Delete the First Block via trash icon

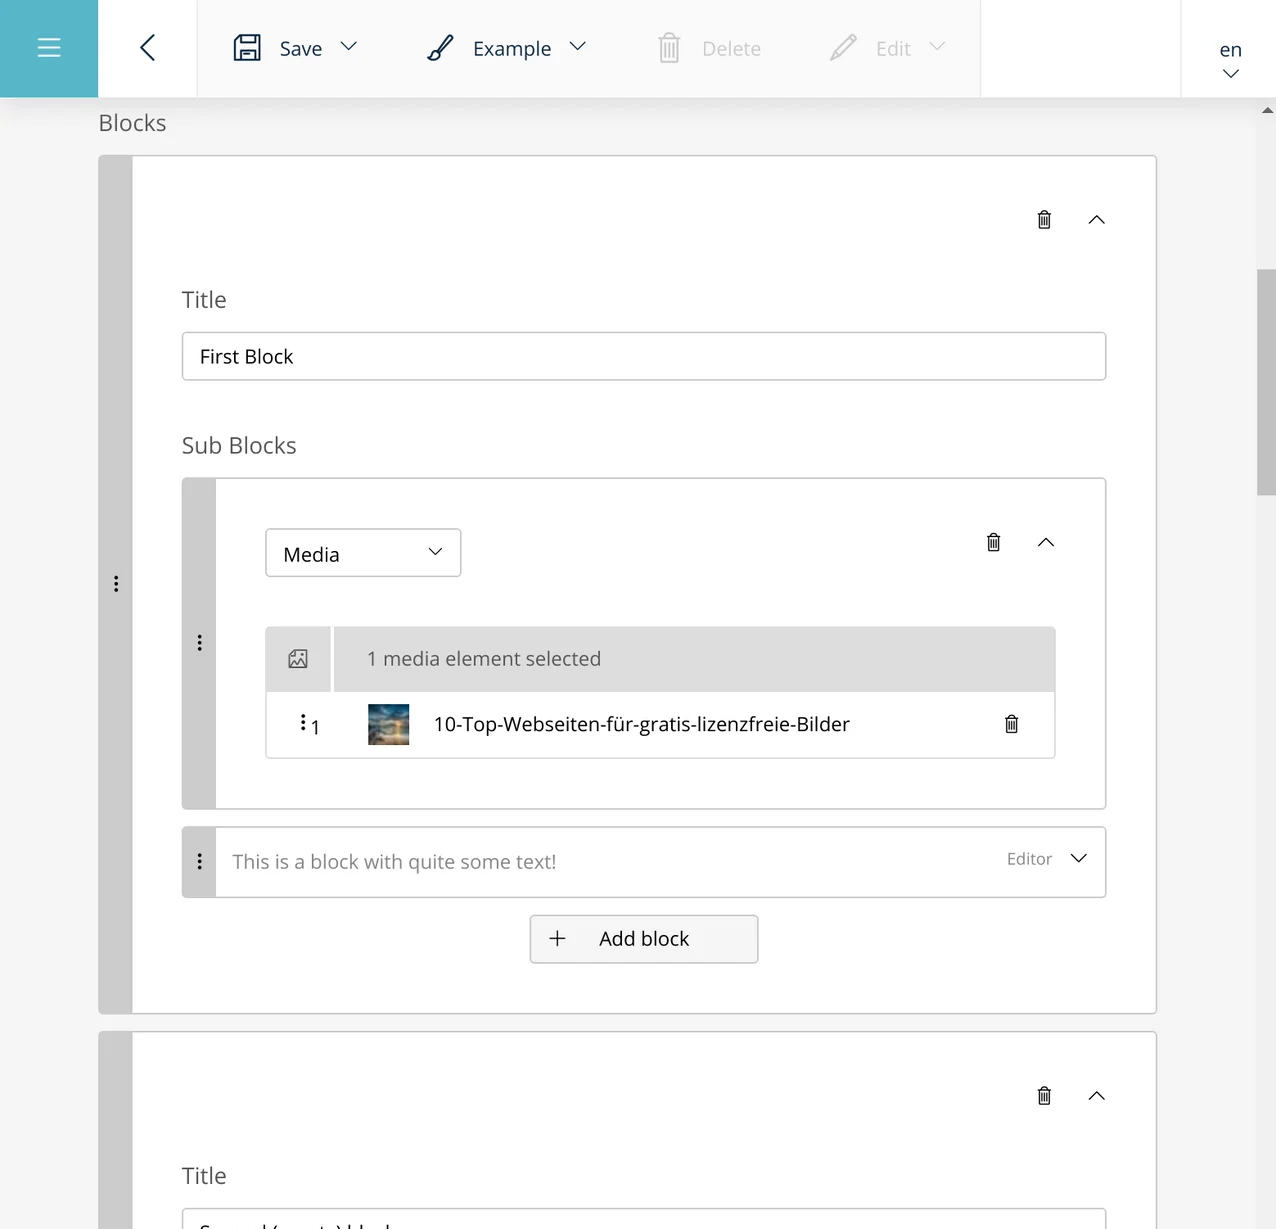click(1044, 220)
